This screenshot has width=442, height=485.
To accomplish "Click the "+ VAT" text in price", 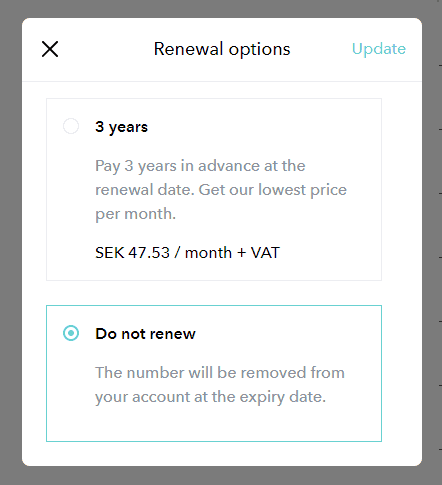I will click(258, 253).
